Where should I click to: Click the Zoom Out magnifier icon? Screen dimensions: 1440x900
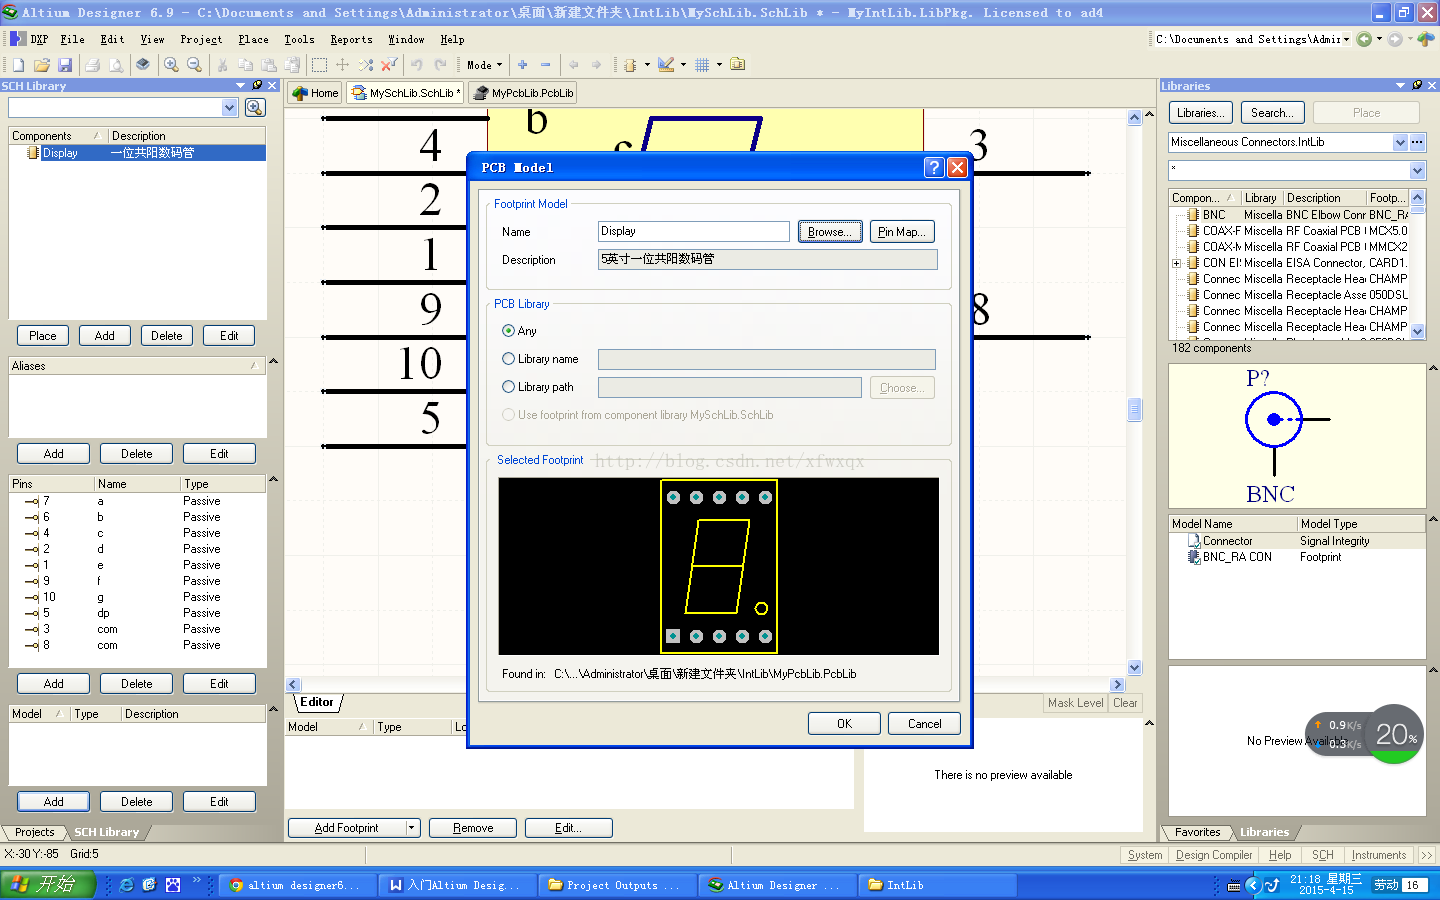click(194, 65)
